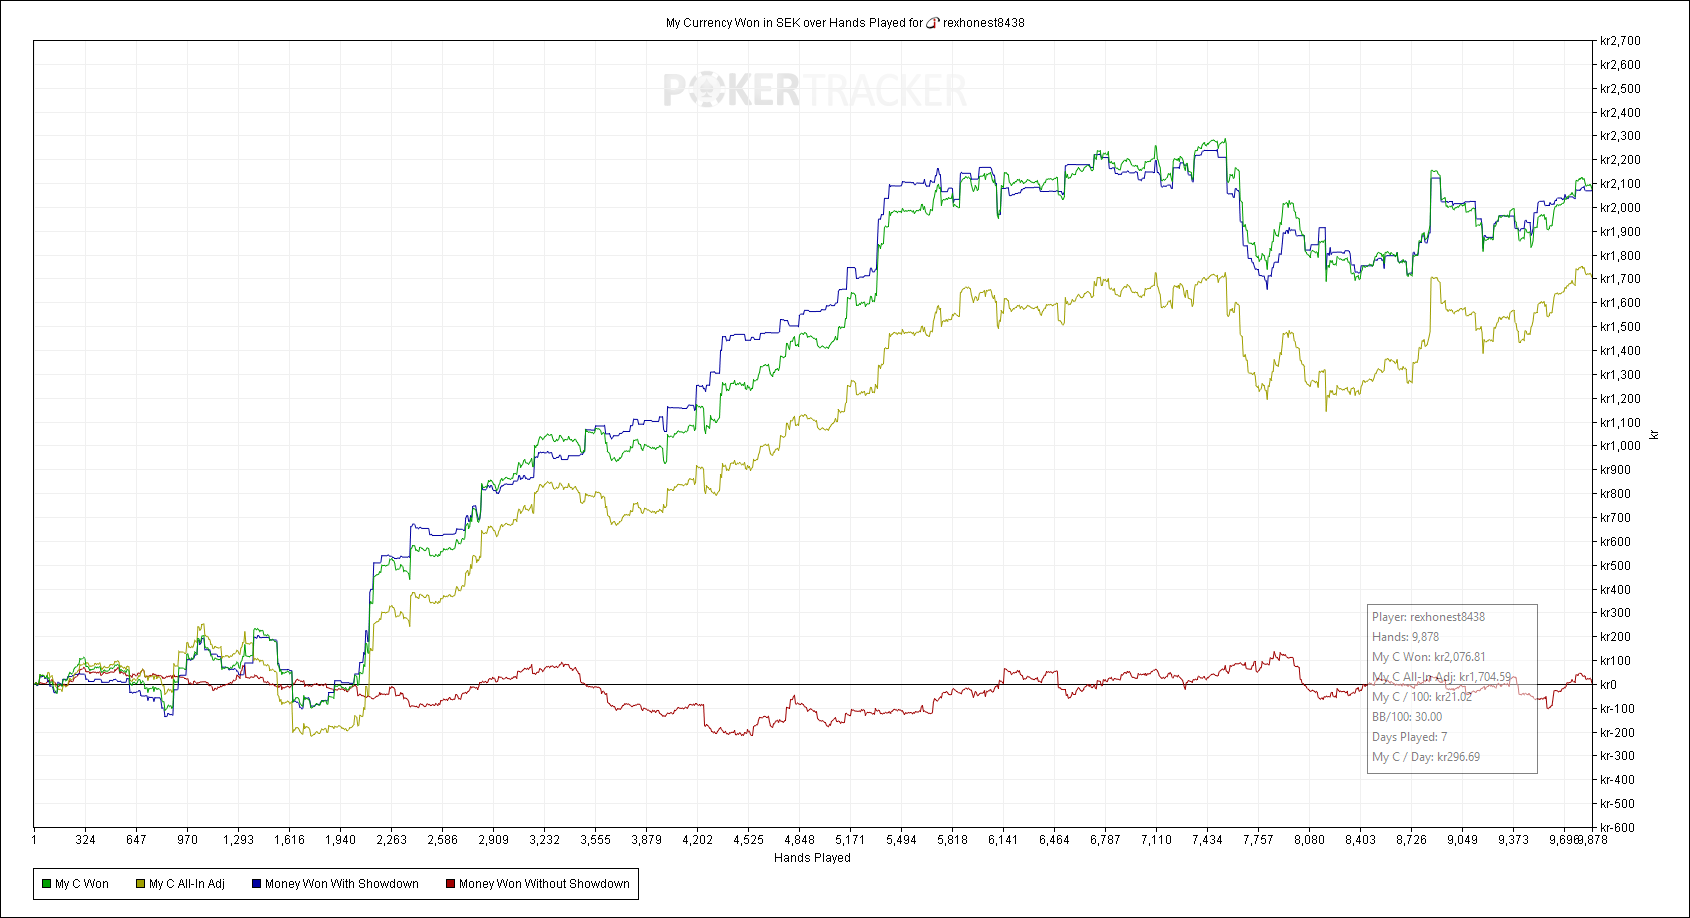Select the Money Won With Showdown legend text

coord(342,884)
